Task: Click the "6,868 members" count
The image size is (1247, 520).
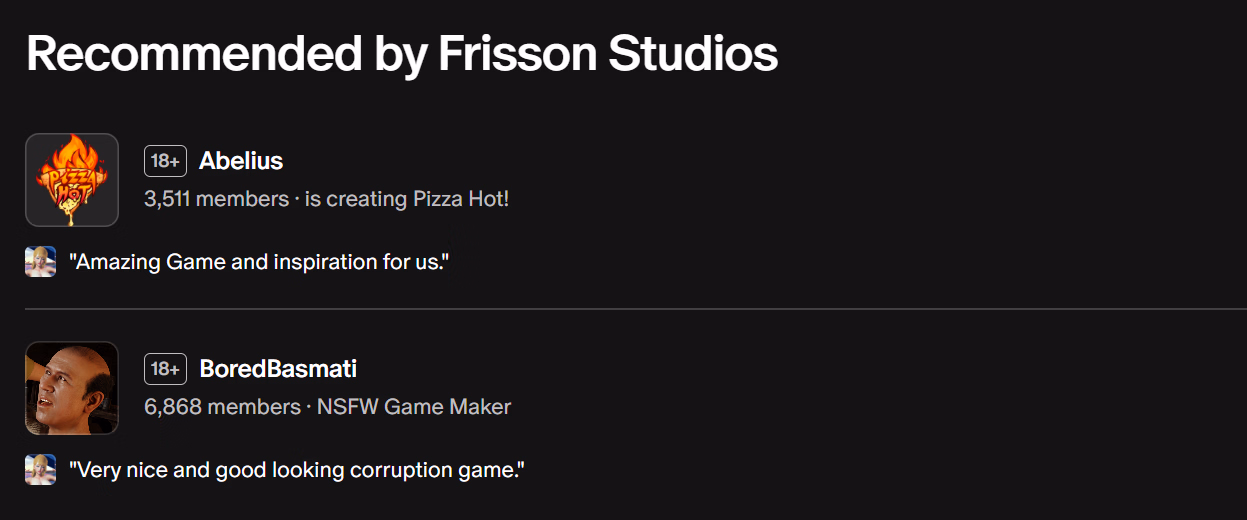Action: pyautogui.click(x=222, y=407)
